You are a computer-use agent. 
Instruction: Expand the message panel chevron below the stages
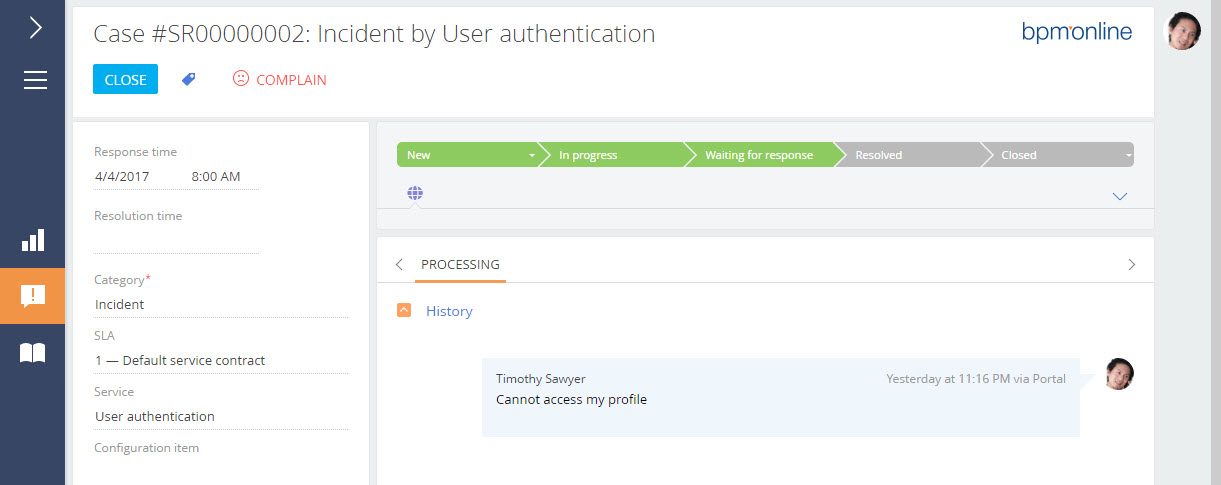[x=1120, y=196]
